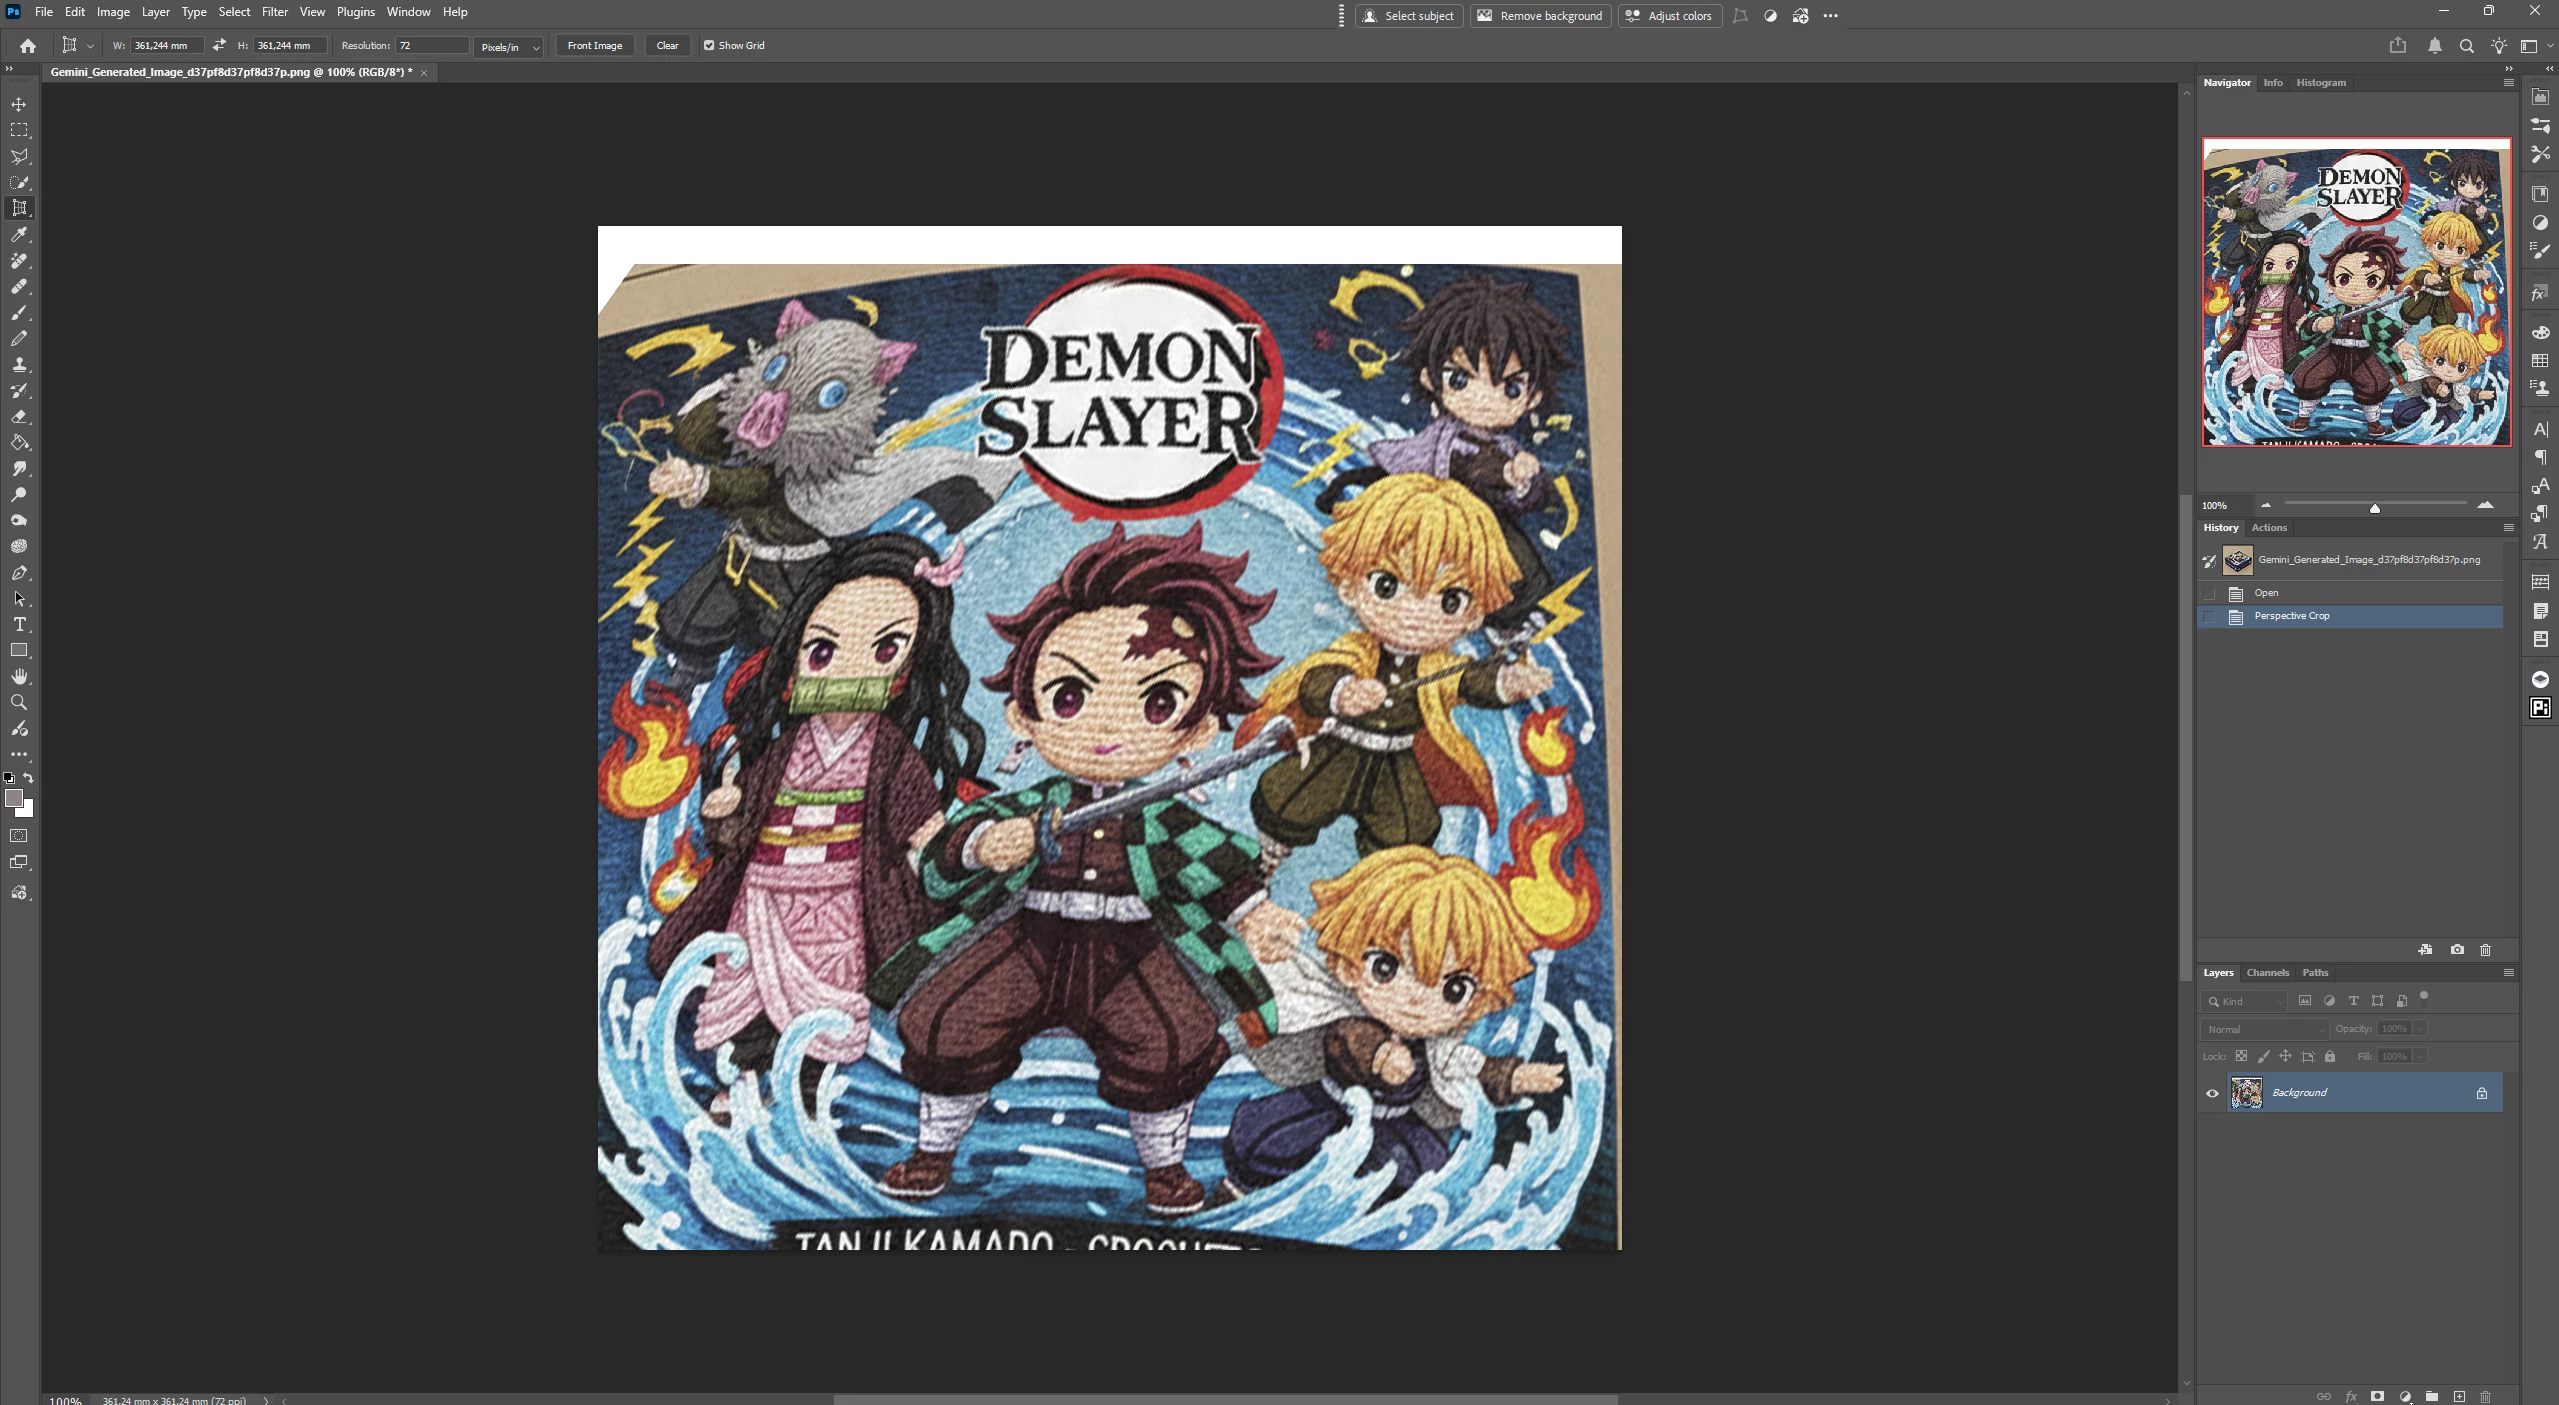Click the Clear button
Viewport: 2559px width, 1405px height.
[x=667, y=46]
